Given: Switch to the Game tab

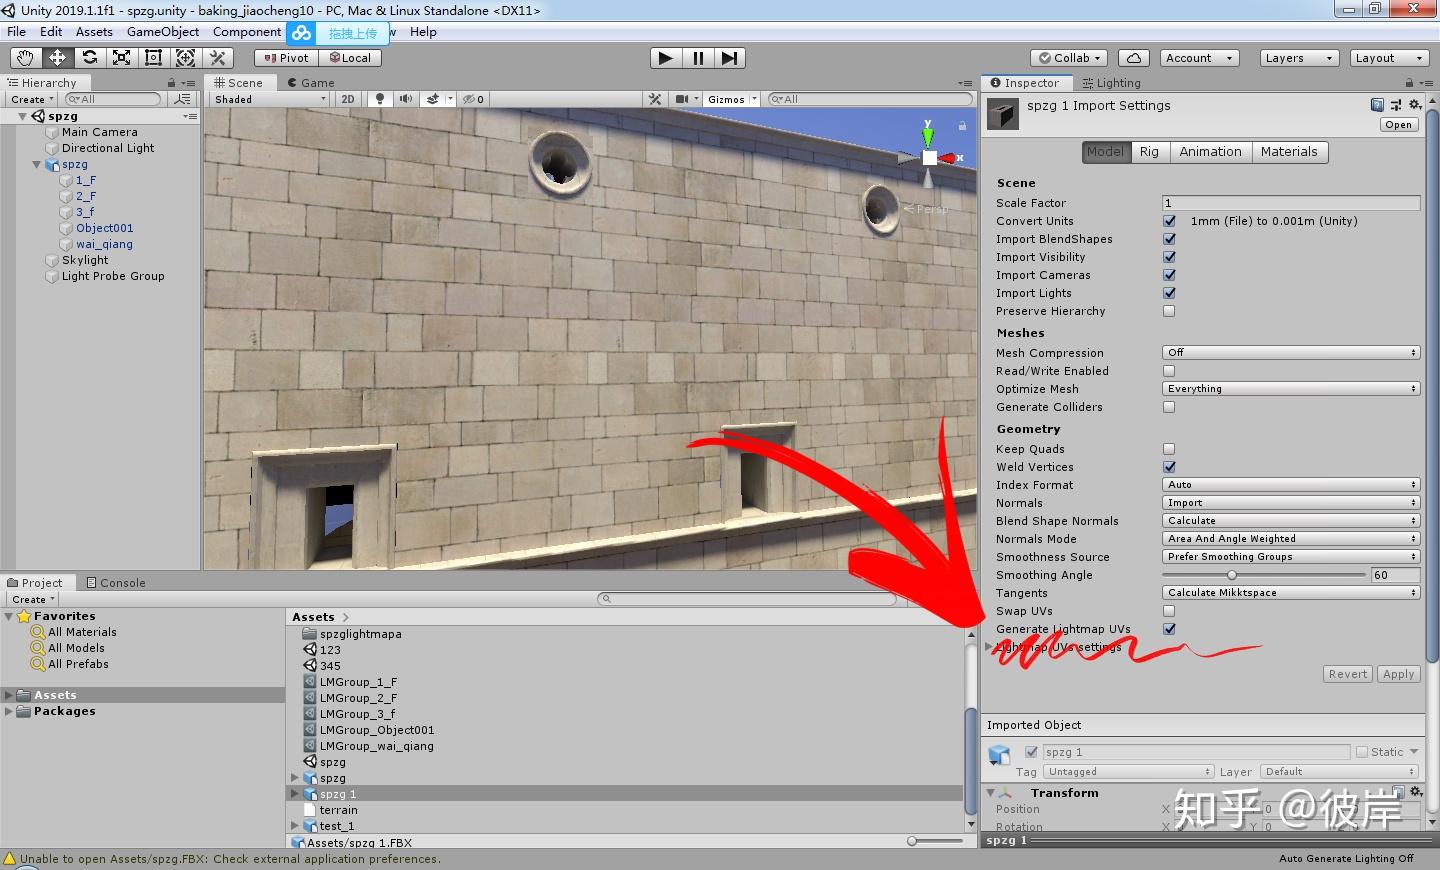Looking at the screenshot, I should point(310,83).
